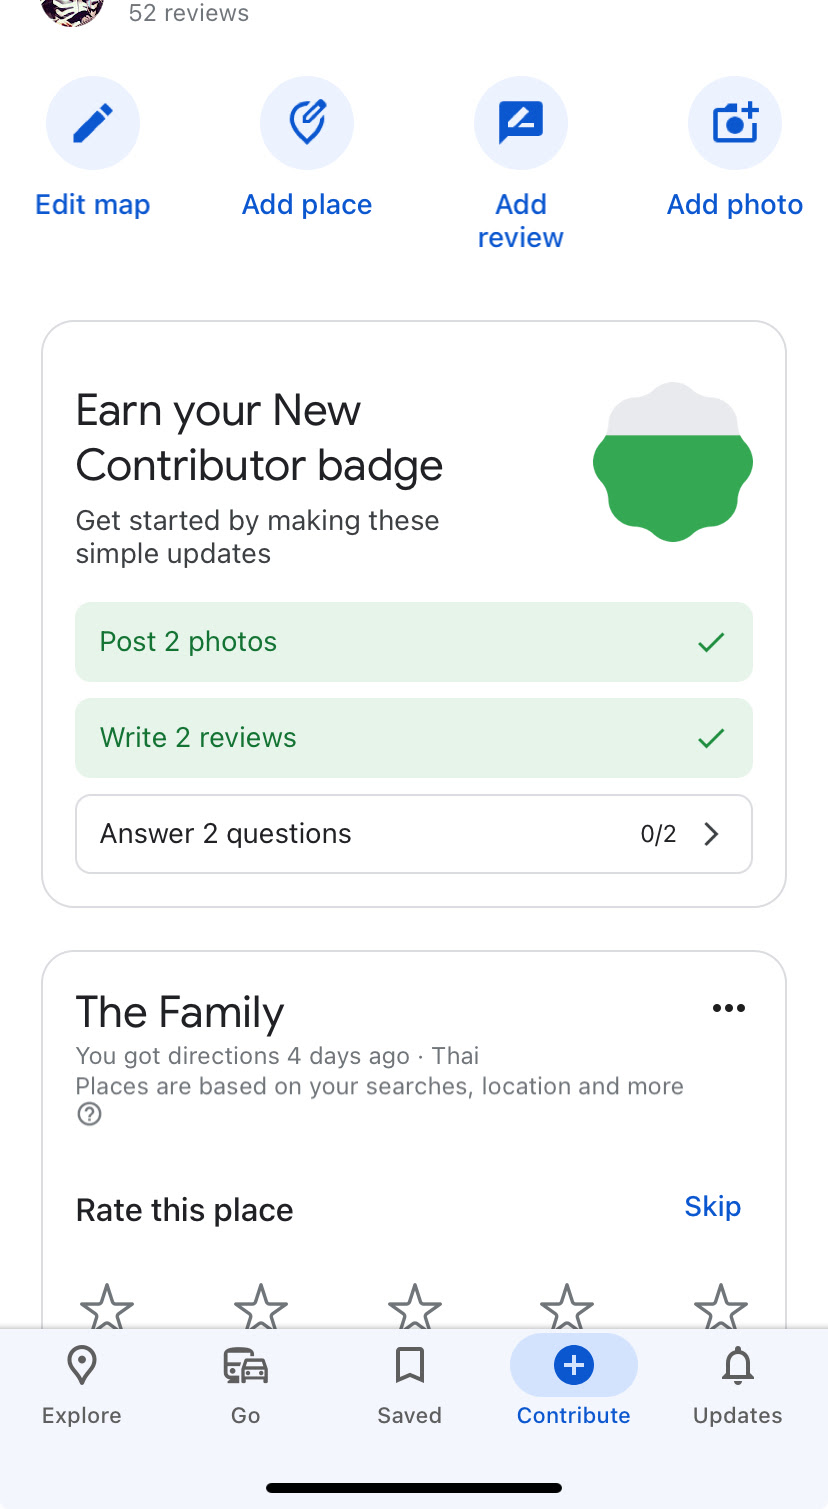Switch to the Go tab
Image resolution: width=828 pixels, height=1509 pixels.
pyautogui.click(x=246, y=1383)
